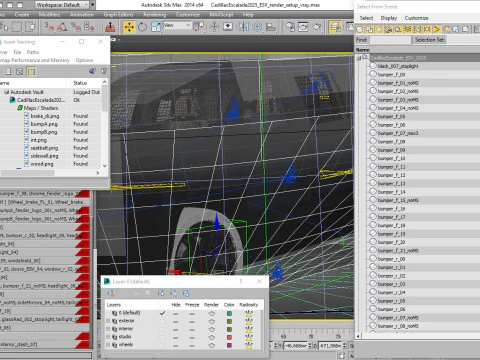Open the Rendering menu

point(155,15)
